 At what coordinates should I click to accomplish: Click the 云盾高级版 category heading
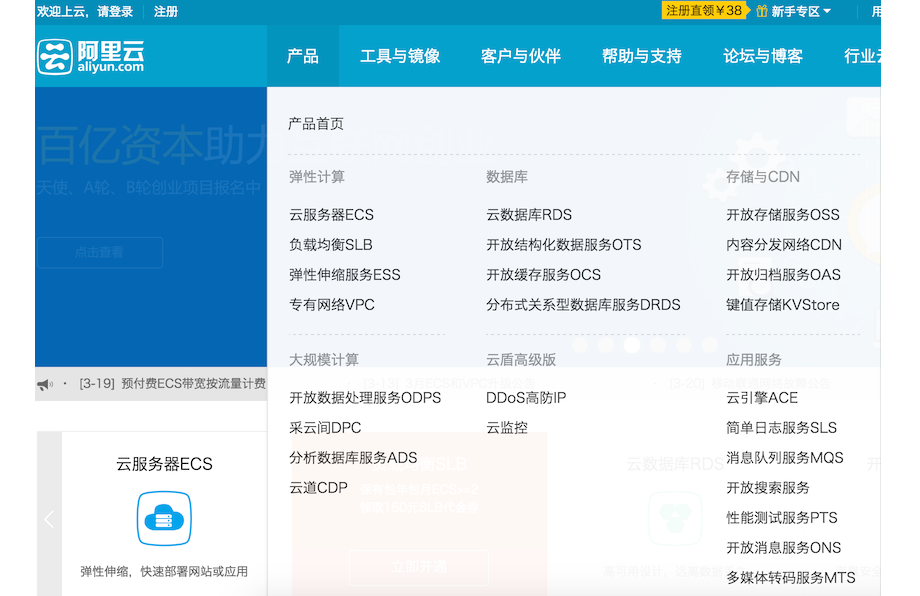pos(521,360)
